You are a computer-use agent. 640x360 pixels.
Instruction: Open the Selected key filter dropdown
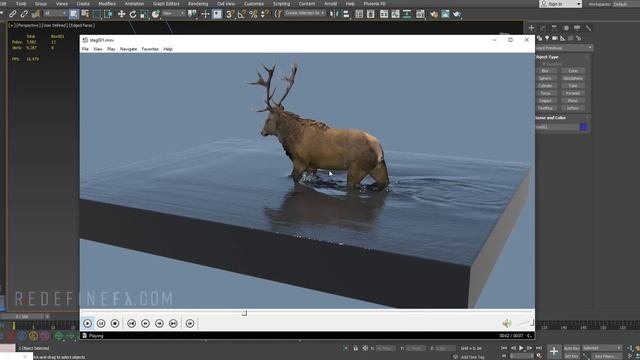tap(602, 348)
